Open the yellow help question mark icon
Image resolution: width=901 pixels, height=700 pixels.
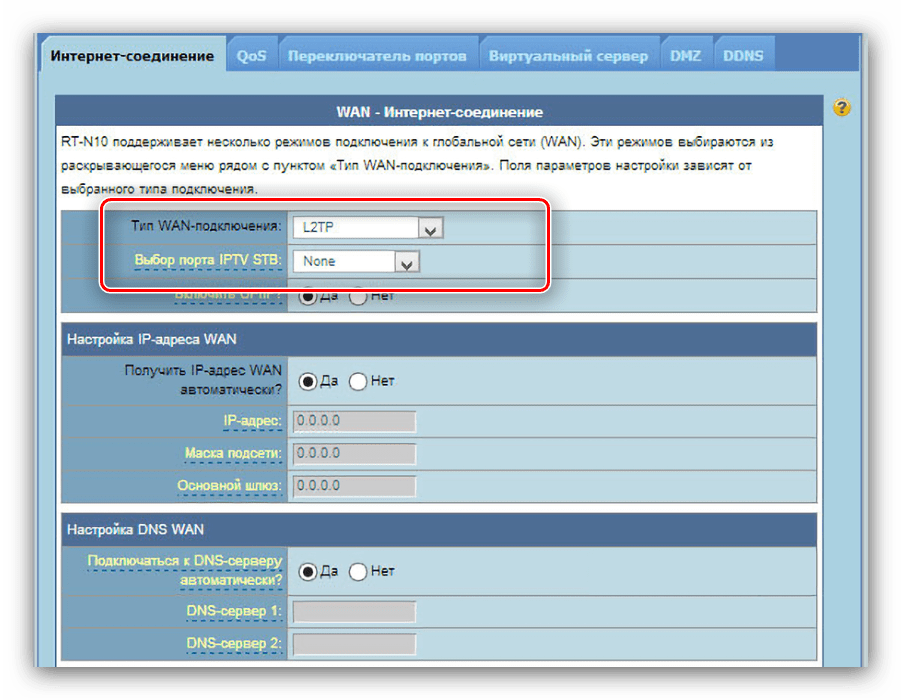pos(842,107)
